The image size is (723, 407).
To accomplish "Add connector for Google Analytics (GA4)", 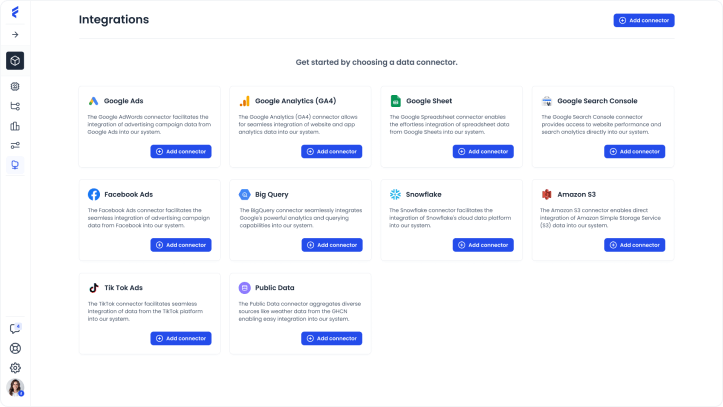I will pyautogui.click(x=332, y=152).
